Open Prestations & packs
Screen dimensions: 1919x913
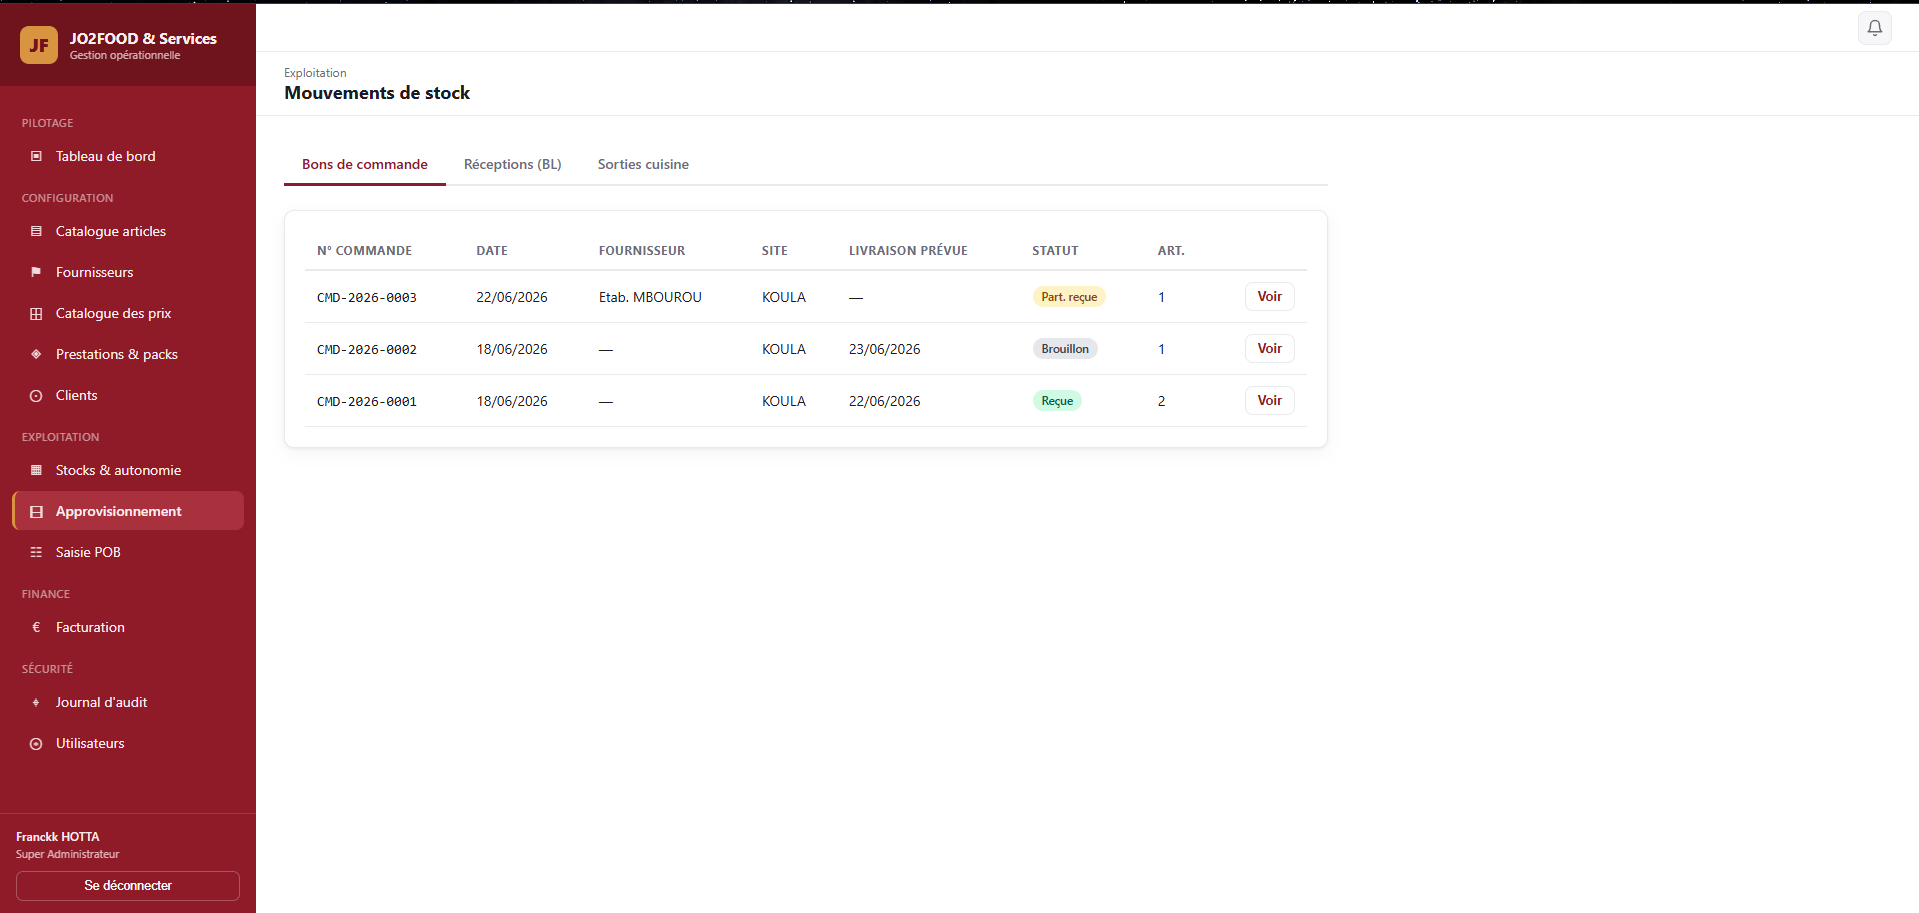pos(128,354)
